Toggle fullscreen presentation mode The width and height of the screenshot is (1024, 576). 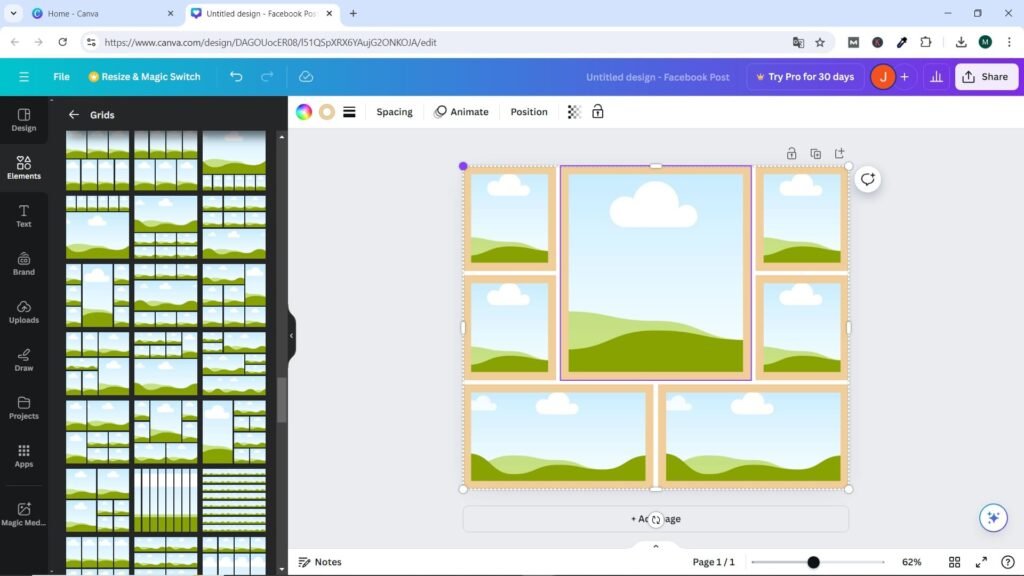click(x=981, y=562)
